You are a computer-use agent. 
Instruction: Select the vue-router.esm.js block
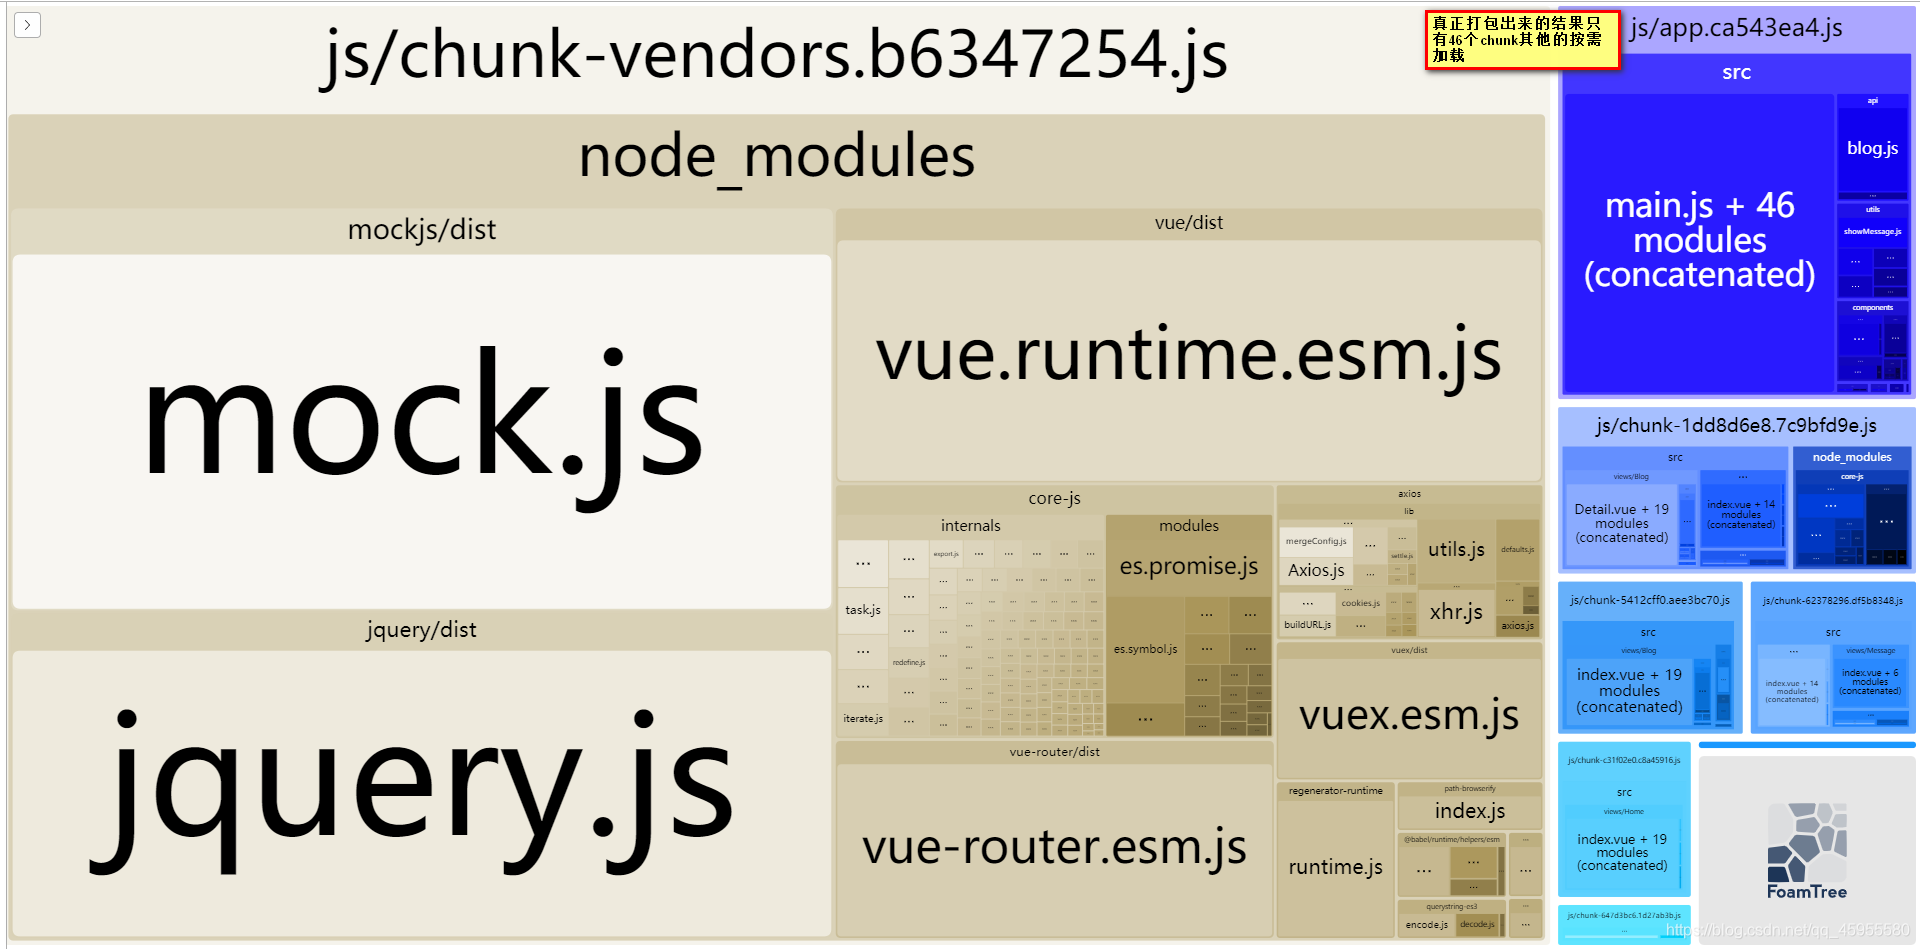click(1054, 849)
